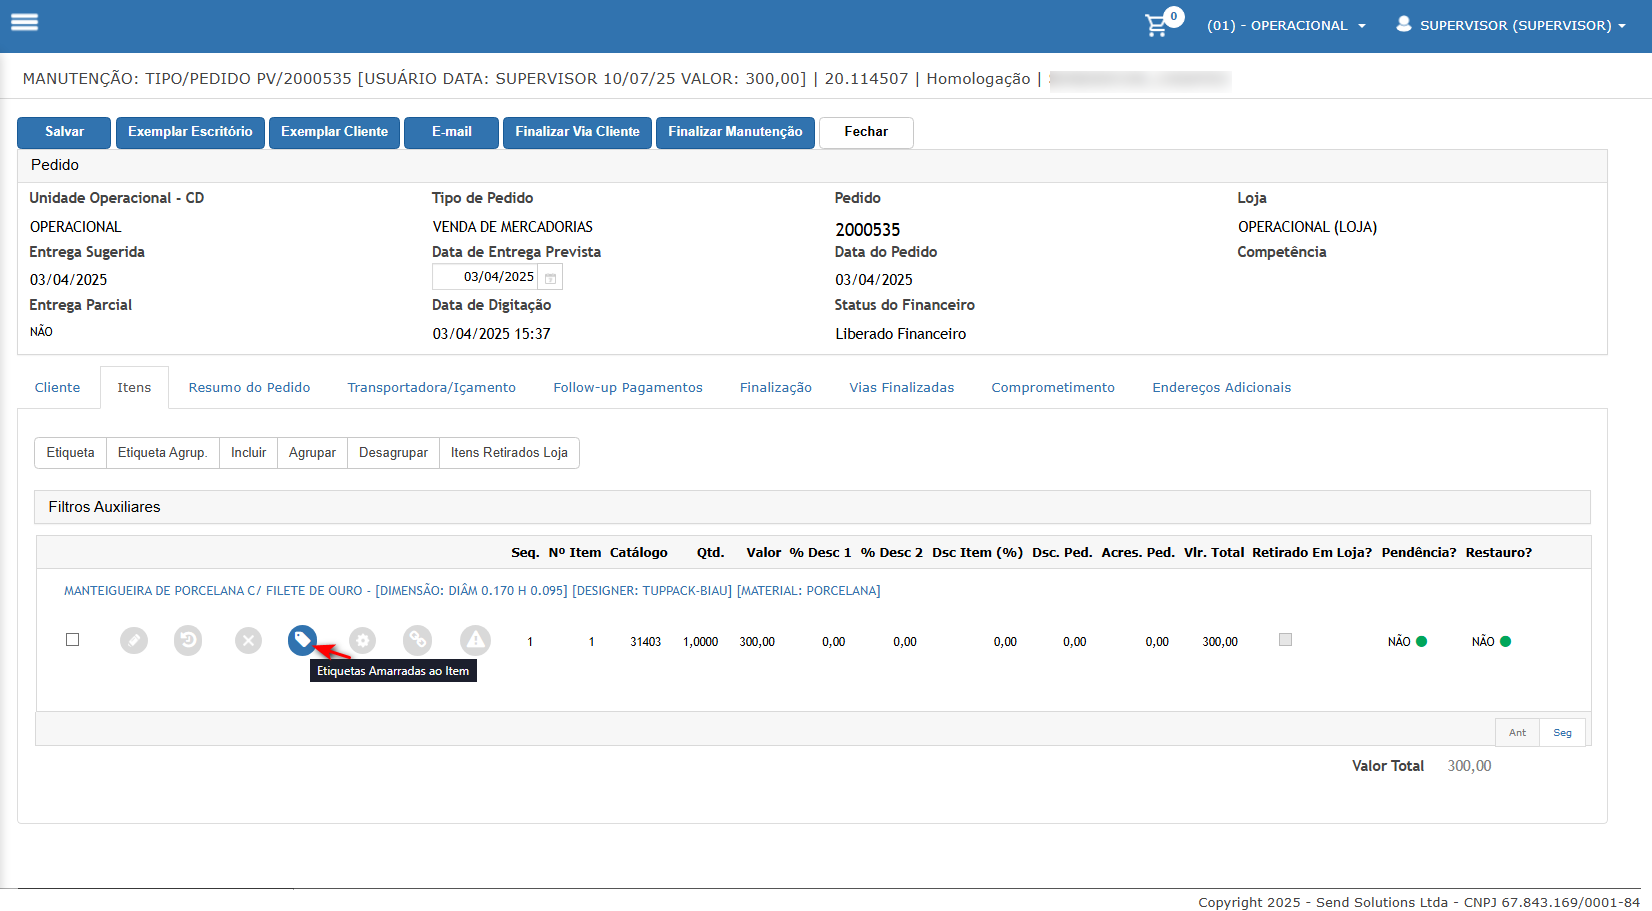This screenshot has height=911, width=1652.
Task: Click the cancel X icon in item row
Action: pos(248,640)
